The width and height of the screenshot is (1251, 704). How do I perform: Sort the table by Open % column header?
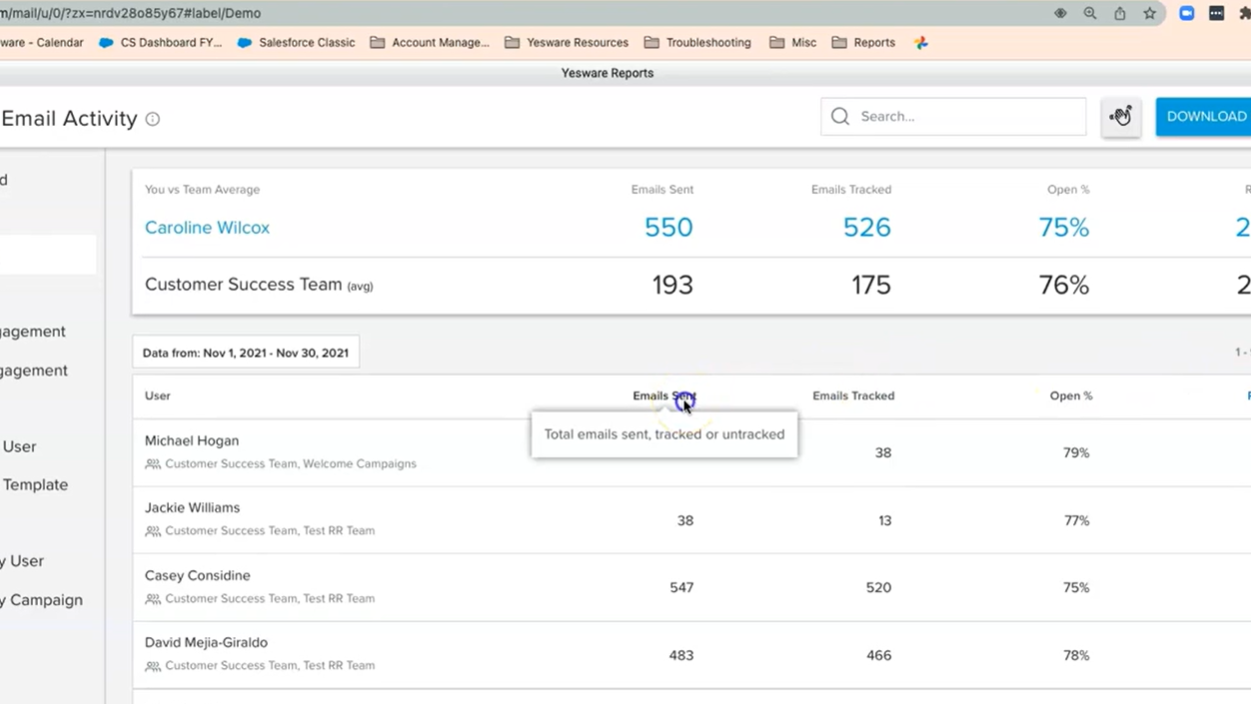click(1071, 396)
